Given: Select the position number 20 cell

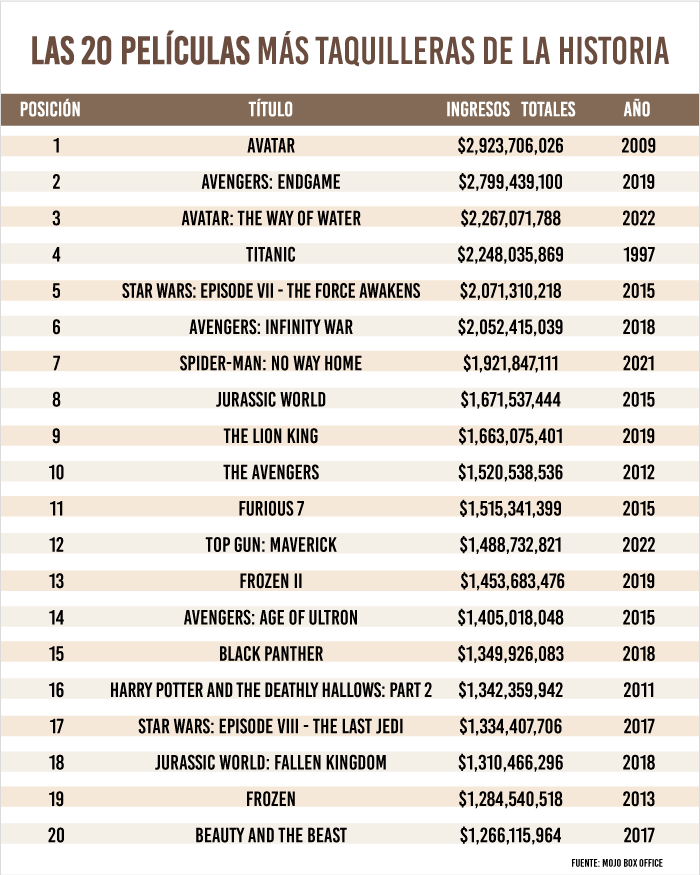Looking at the screenshot, I should [x=56, y=835].
